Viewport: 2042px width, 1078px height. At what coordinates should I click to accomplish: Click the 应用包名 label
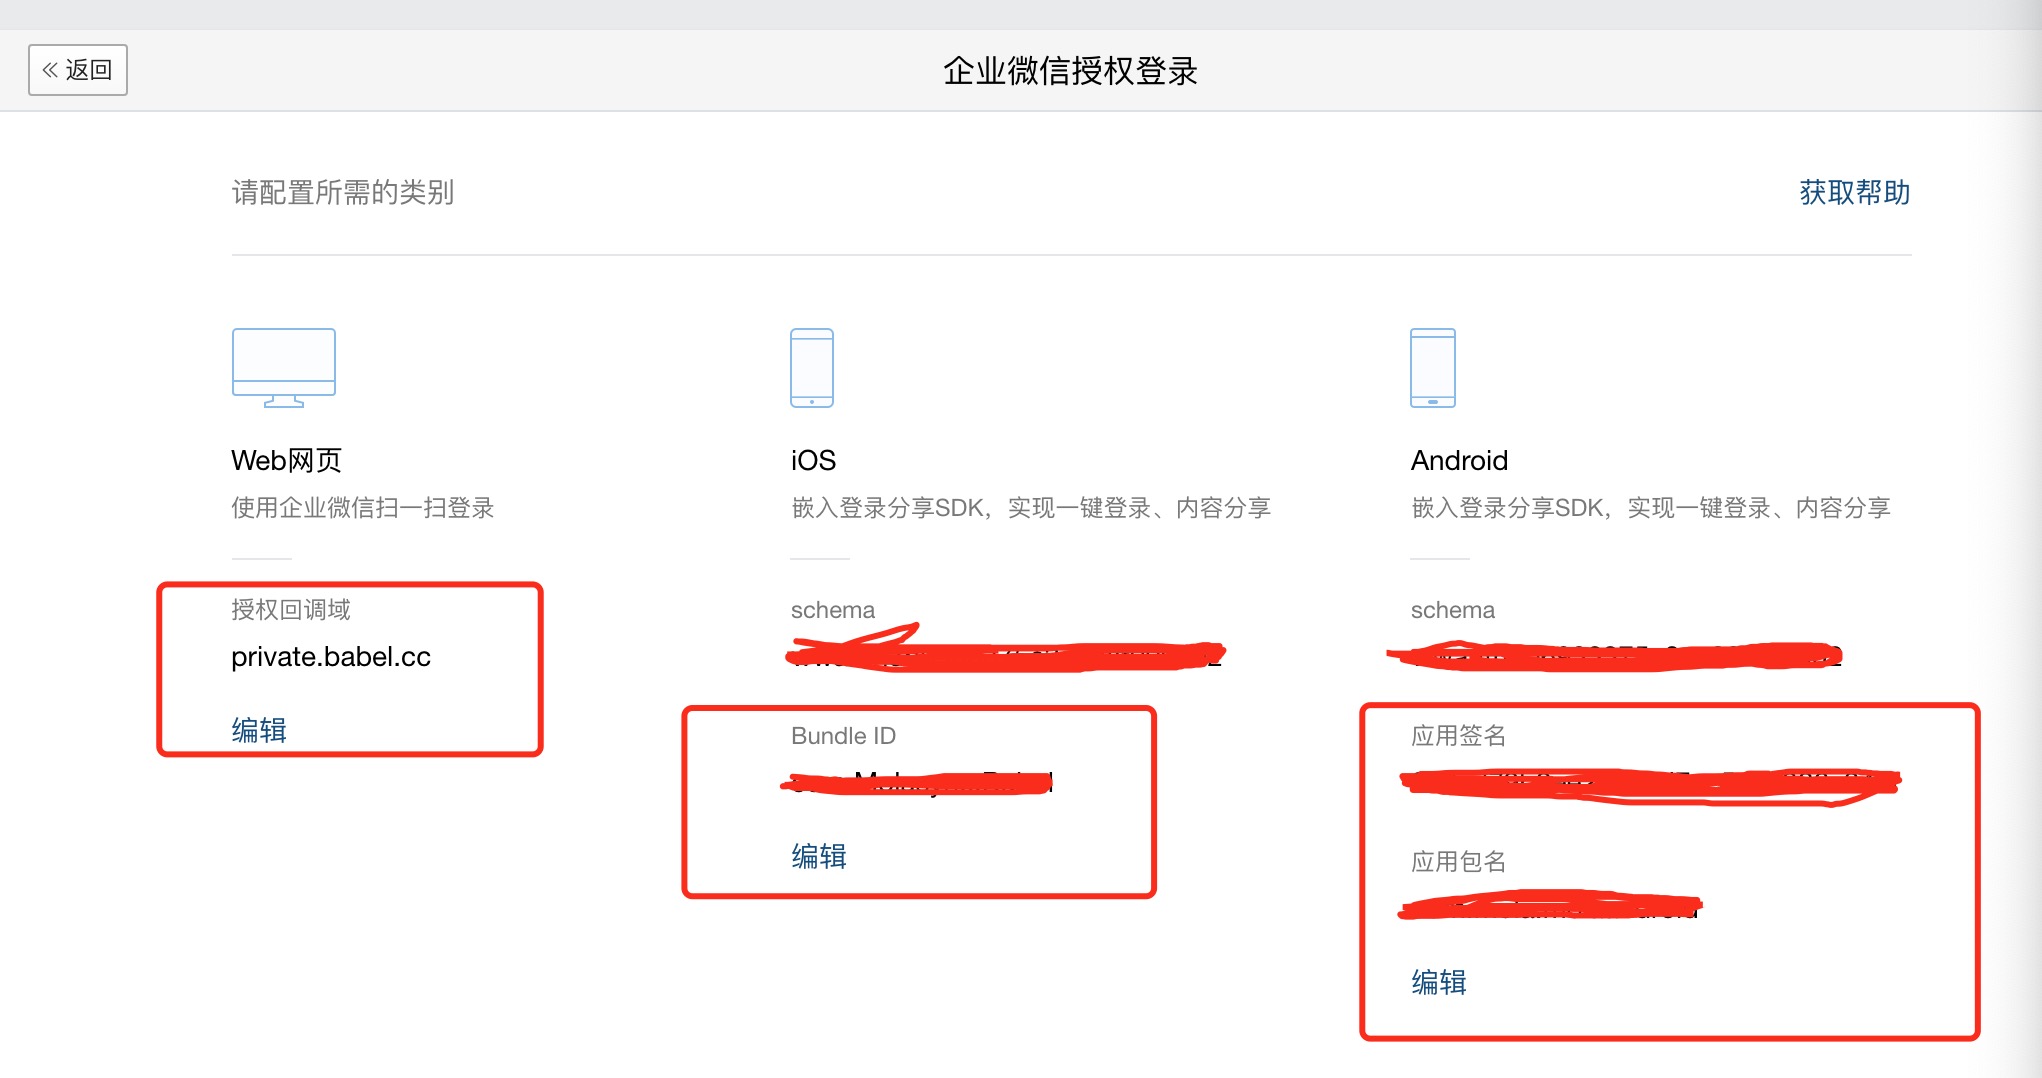1459,862
